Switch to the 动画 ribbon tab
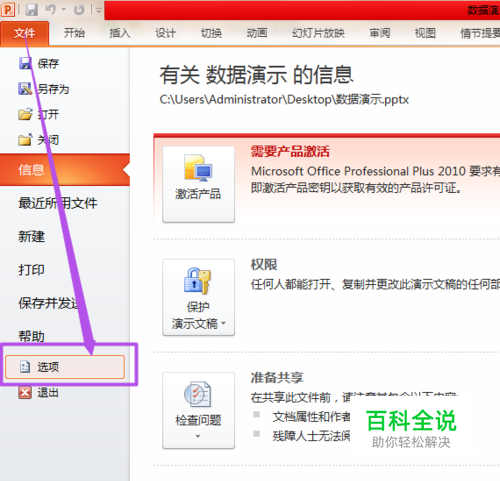Screen dimensions: 500x481 coord(257,33)
